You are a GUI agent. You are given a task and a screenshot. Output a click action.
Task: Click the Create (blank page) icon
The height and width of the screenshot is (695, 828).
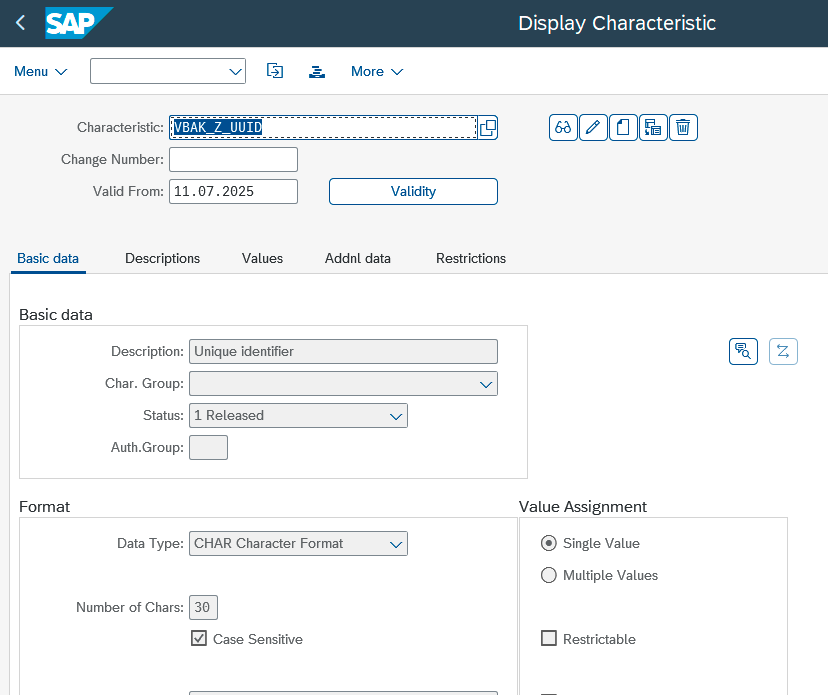pos(623,128)
